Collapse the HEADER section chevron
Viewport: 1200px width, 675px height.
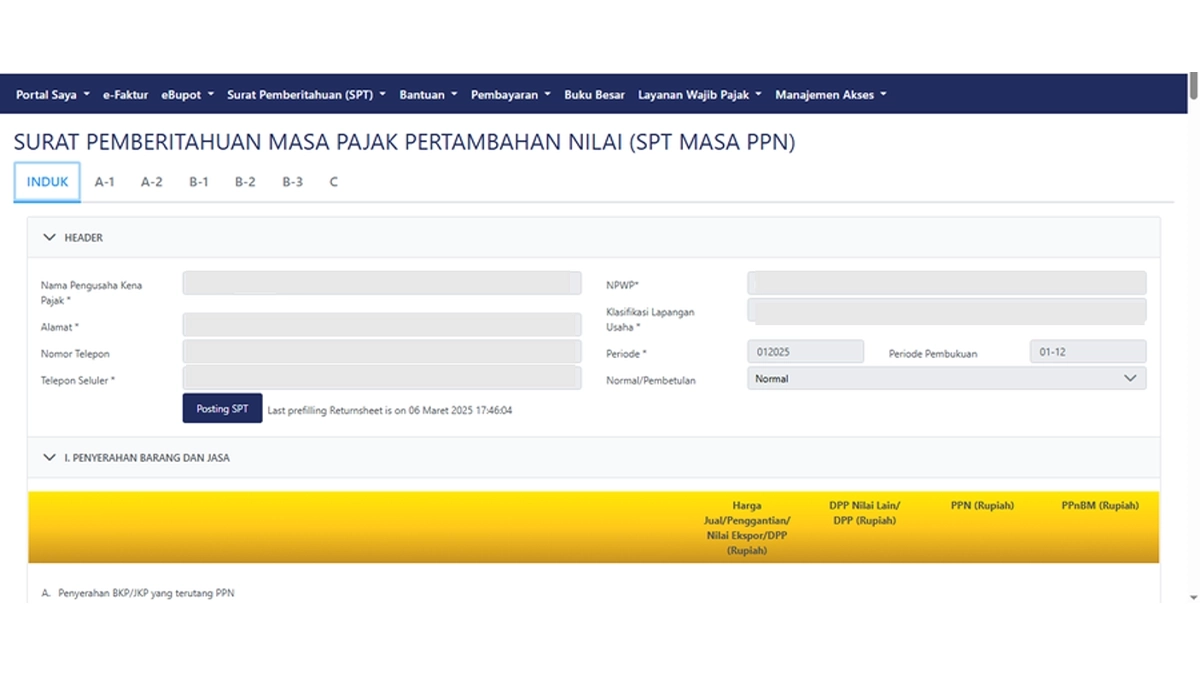point(50,238)
